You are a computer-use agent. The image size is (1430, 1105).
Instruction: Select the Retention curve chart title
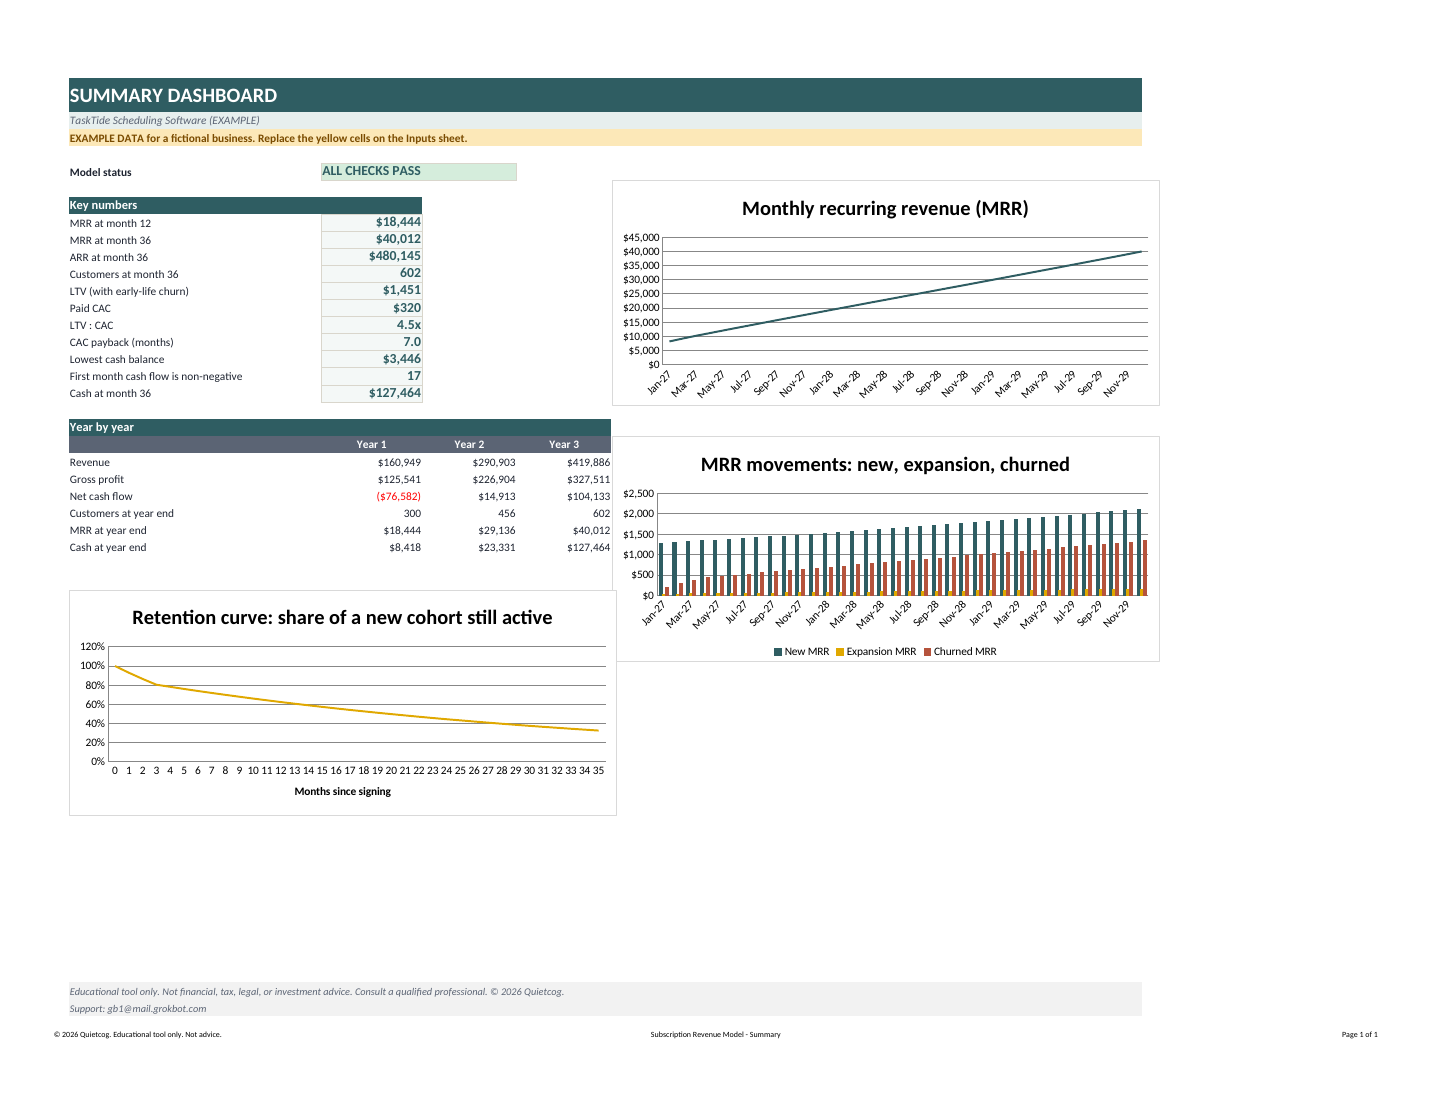coord(342,618)
